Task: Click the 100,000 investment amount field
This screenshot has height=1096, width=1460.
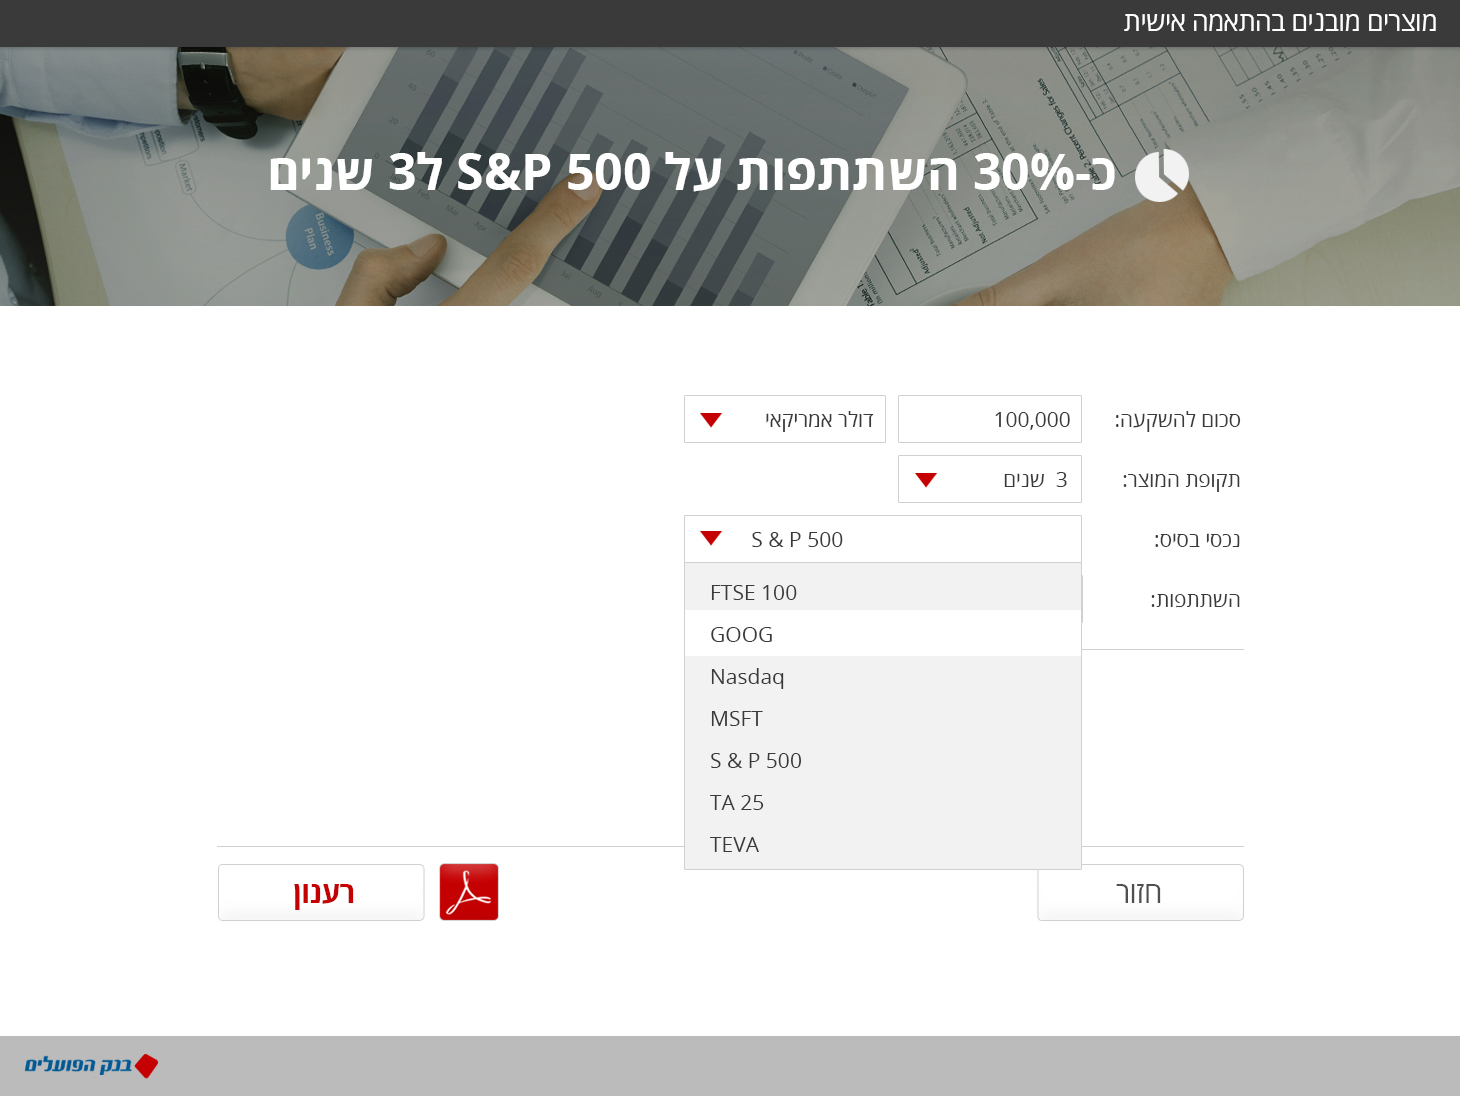Action: tap(990, 419)
